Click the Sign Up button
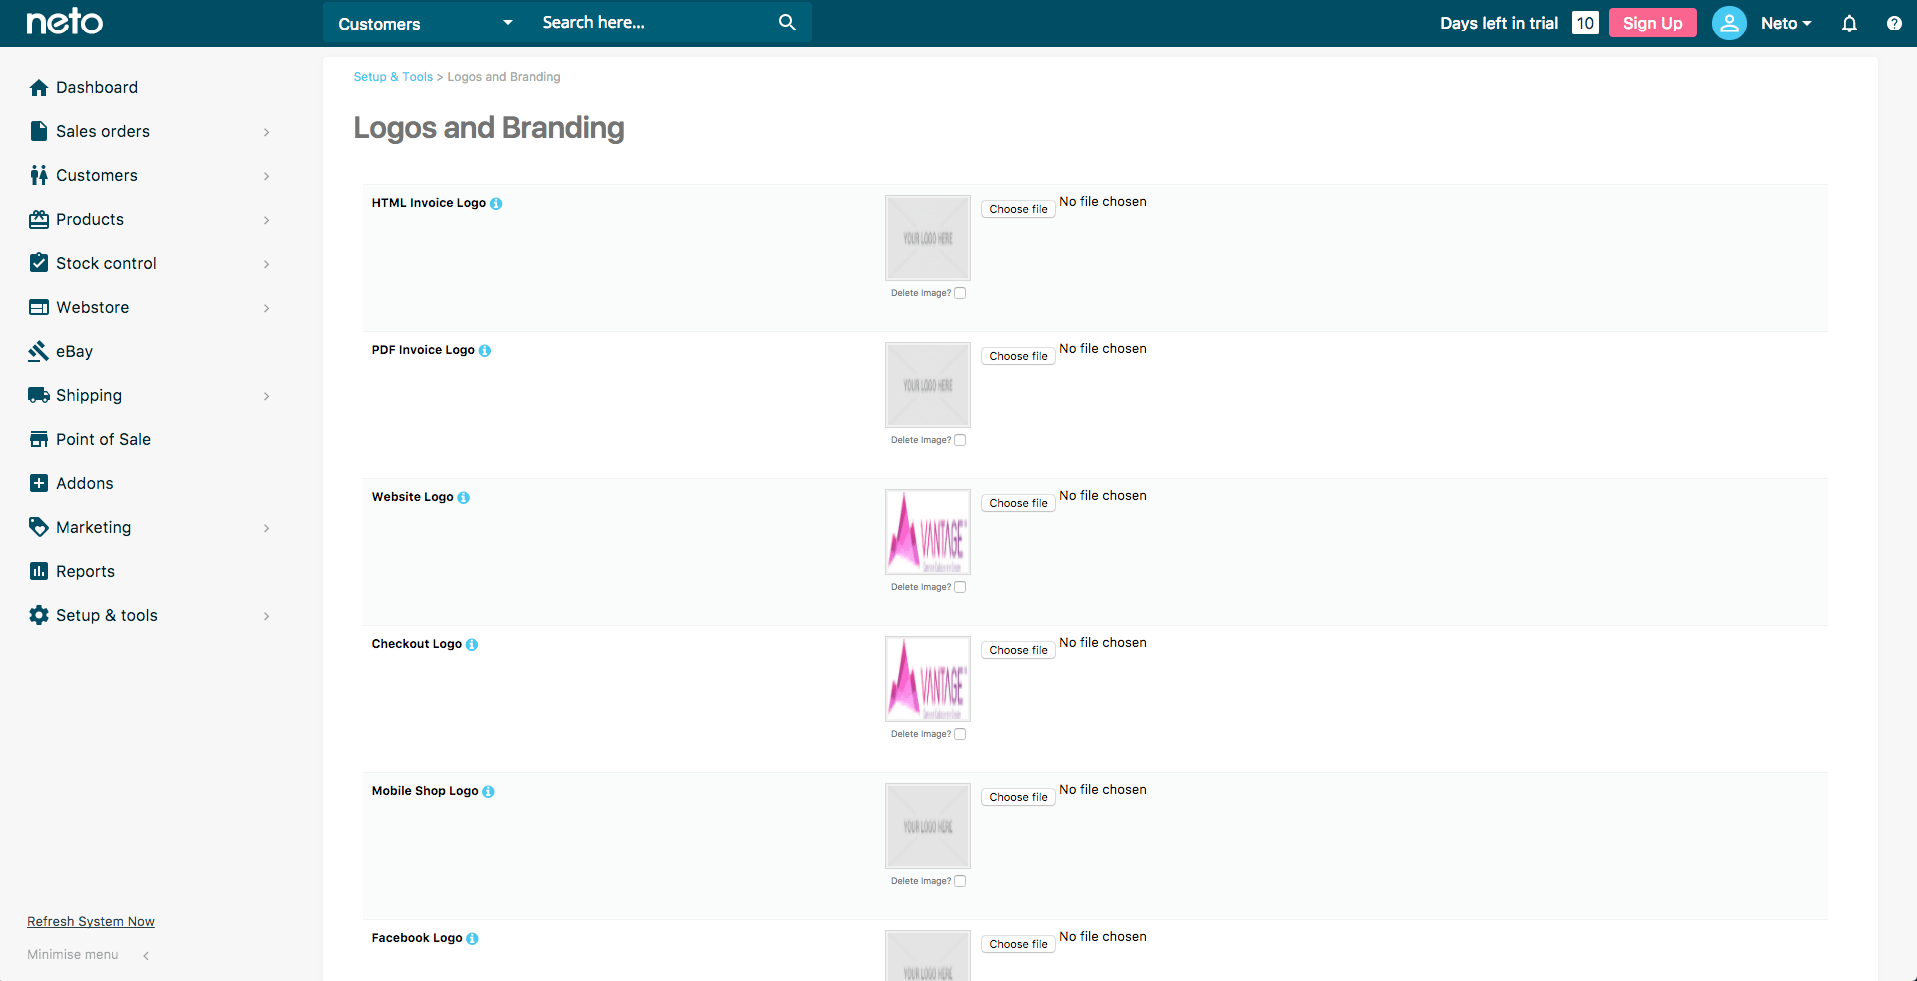This screenshot has width=1917, height=981. [1652, 23]
